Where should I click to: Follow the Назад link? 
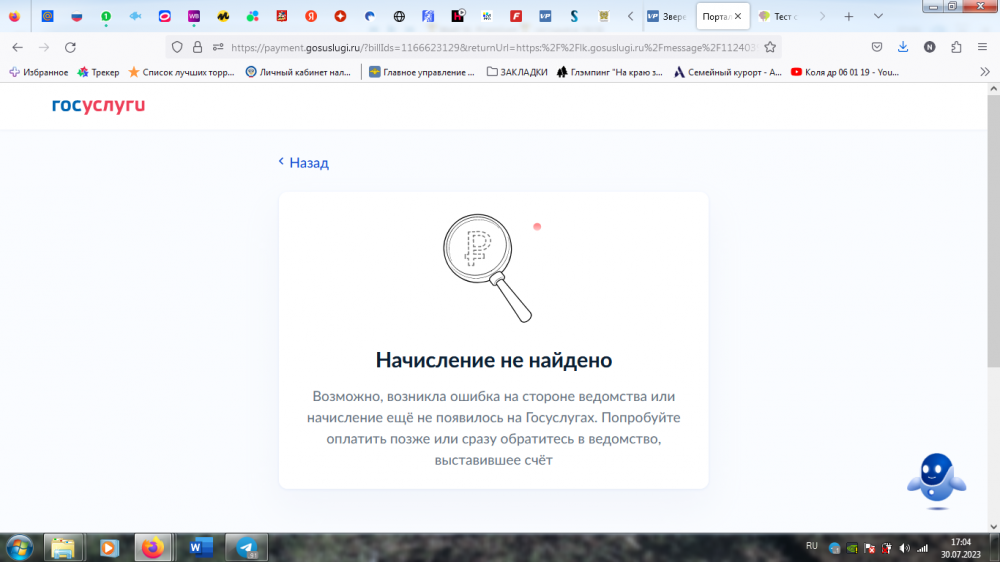[304, 162]
